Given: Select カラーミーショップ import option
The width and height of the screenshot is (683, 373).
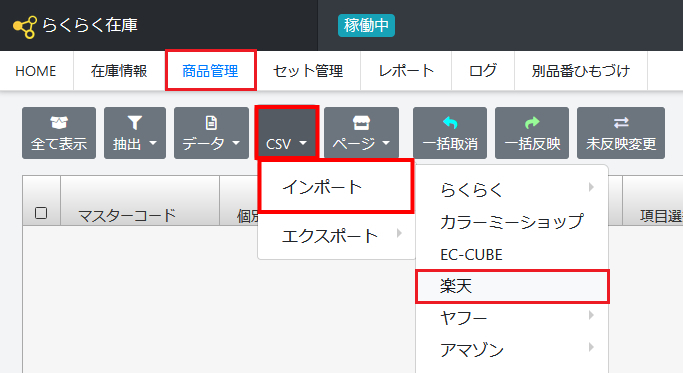Looking at the screenshot, I should (x=512, y=222).
